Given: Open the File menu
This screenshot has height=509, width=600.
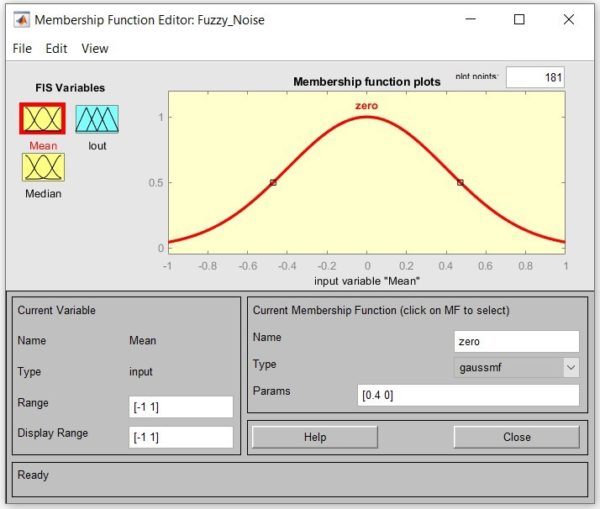Looking at the screenshot, I should pos(22,49).
